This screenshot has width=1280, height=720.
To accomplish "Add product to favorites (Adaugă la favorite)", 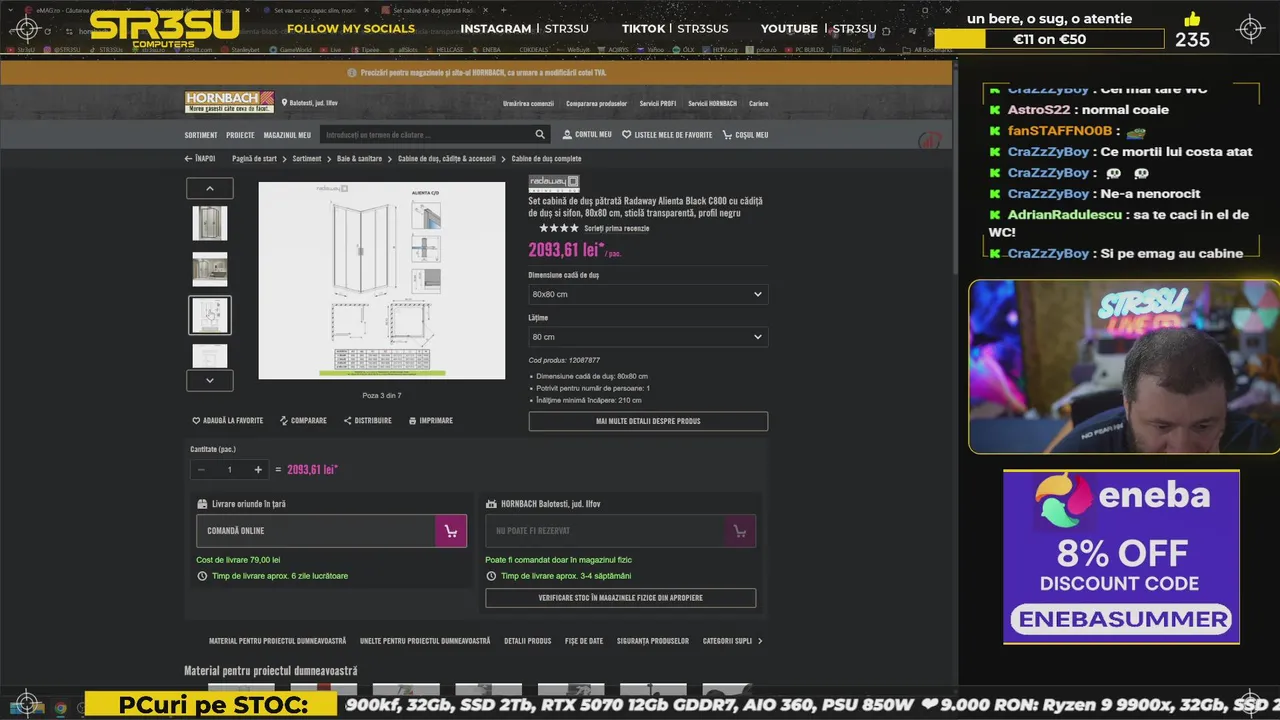I will pyautogui.click(x=228, y=421).
